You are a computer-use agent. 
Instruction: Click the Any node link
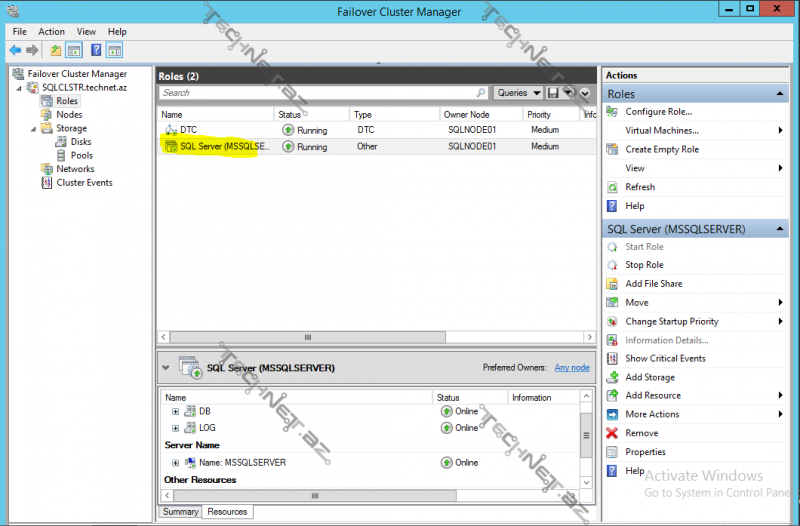point(572,368)
